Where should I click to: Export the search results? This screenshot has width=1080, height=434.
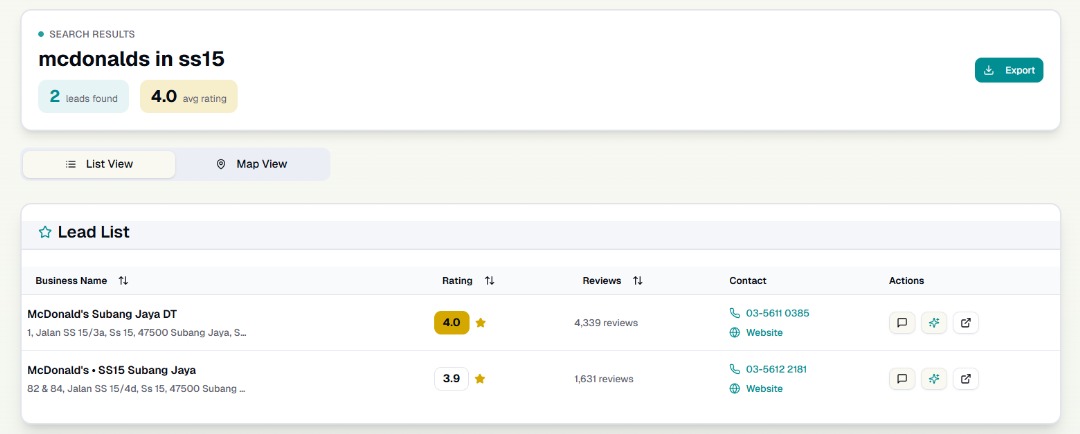[1008, 70]
